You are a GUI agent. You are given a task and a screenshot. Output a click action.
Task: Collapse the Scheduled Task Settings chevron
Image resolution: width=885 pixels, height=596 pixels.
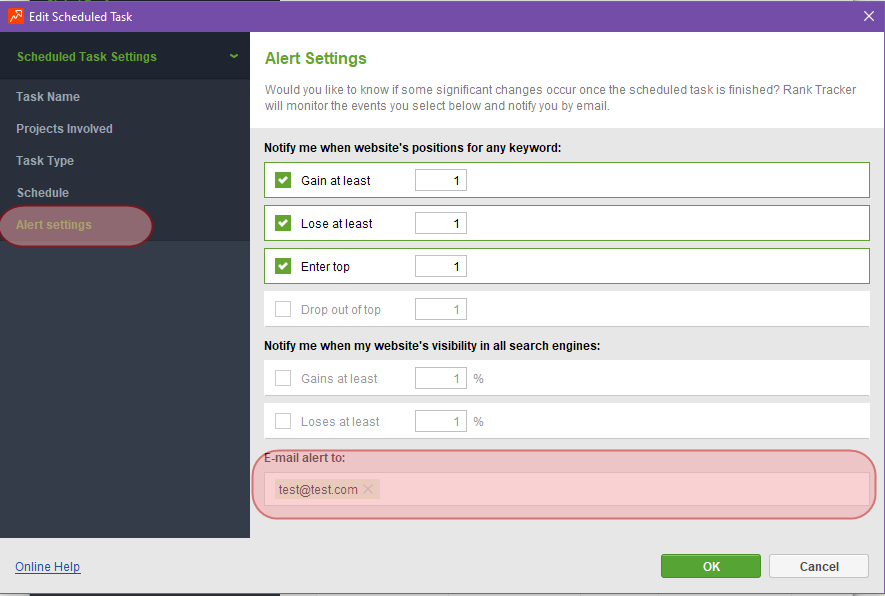(x=234, y=56)
